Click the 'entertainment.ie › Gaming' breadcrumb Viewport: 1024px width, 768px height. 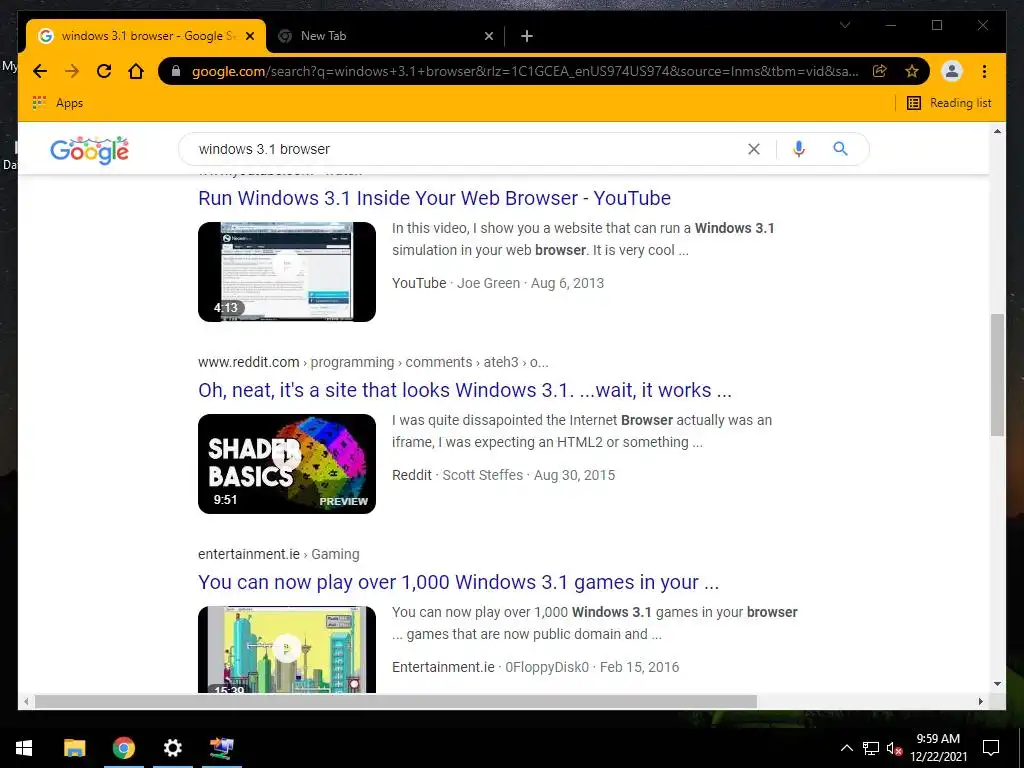tap(279, 554)
